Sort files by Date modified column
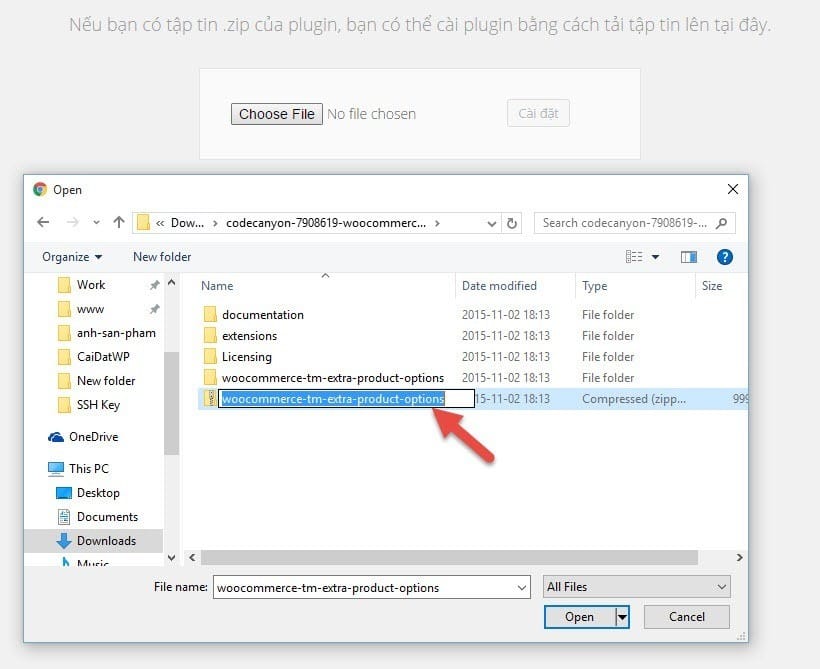Viewport: 820px width, 669px height. 499,286
